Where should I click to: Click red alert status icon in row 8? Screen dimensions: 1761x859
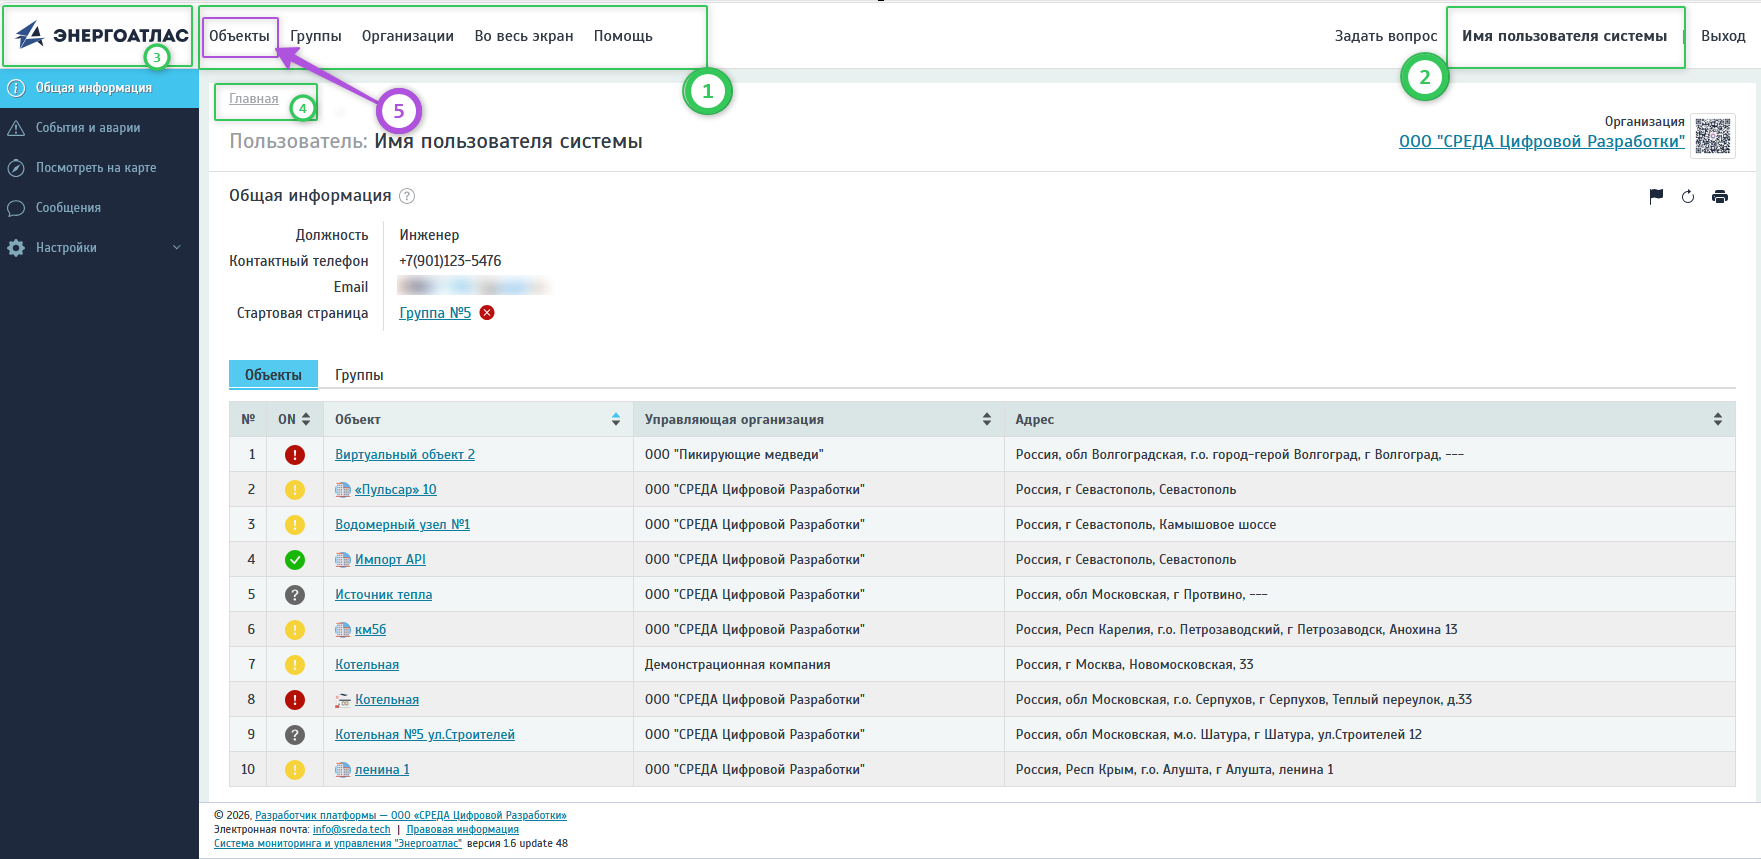(x=295, y=700)
